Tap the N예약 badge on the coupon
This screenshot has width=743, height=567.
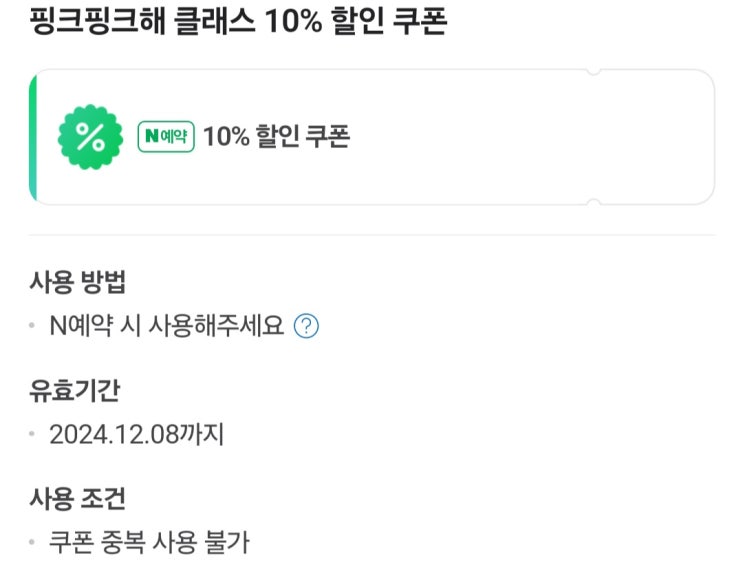point(166,137)
